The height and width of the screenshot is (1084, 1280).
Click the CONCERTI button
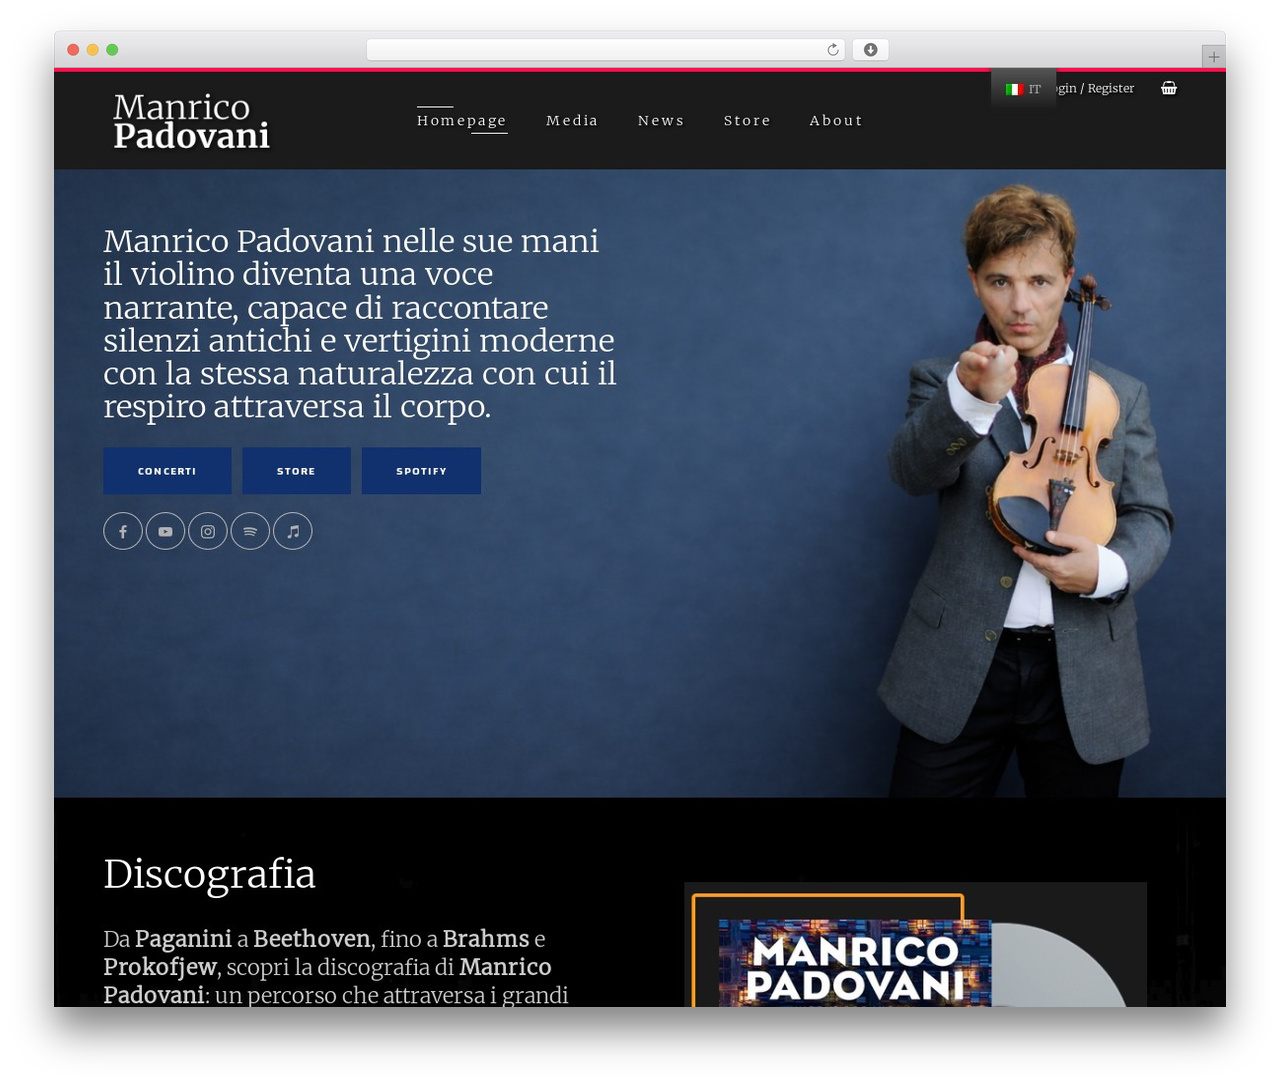[x=167, y=471]
